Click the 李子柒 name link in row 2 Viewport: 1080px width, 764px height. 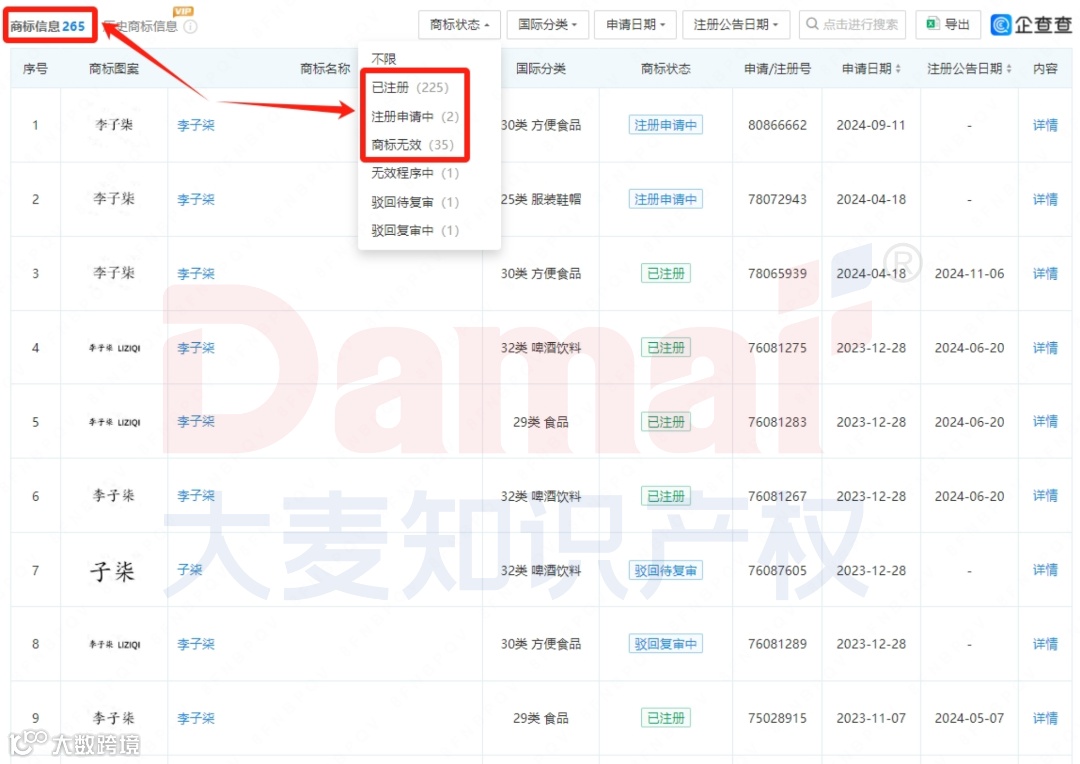coord(196,199)
